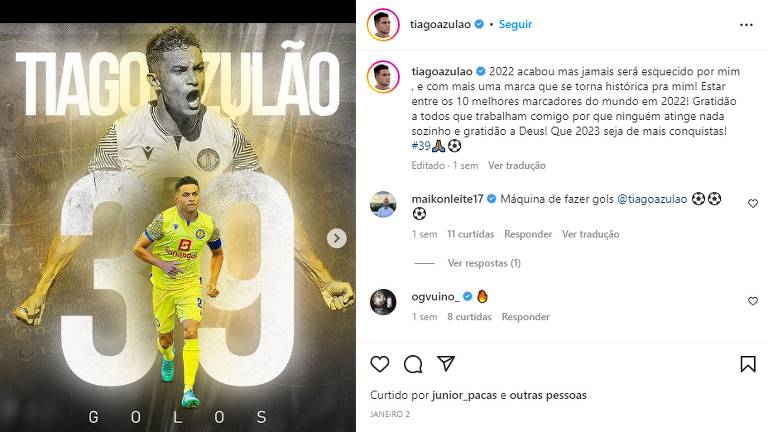Go to next image in carousel
768x432 pixels.
336,239
